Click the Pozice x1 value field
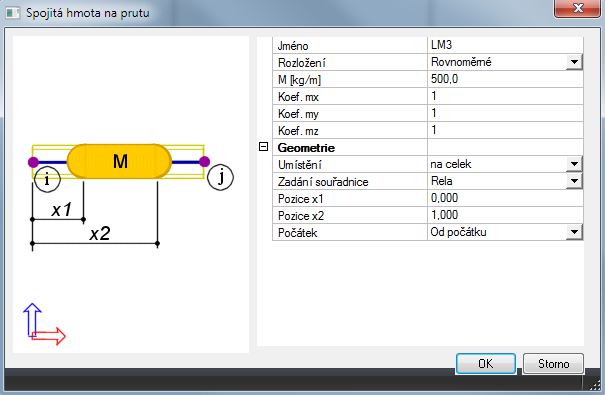The width and height of the screenshot is (605, 395). (x=505, y=198)
